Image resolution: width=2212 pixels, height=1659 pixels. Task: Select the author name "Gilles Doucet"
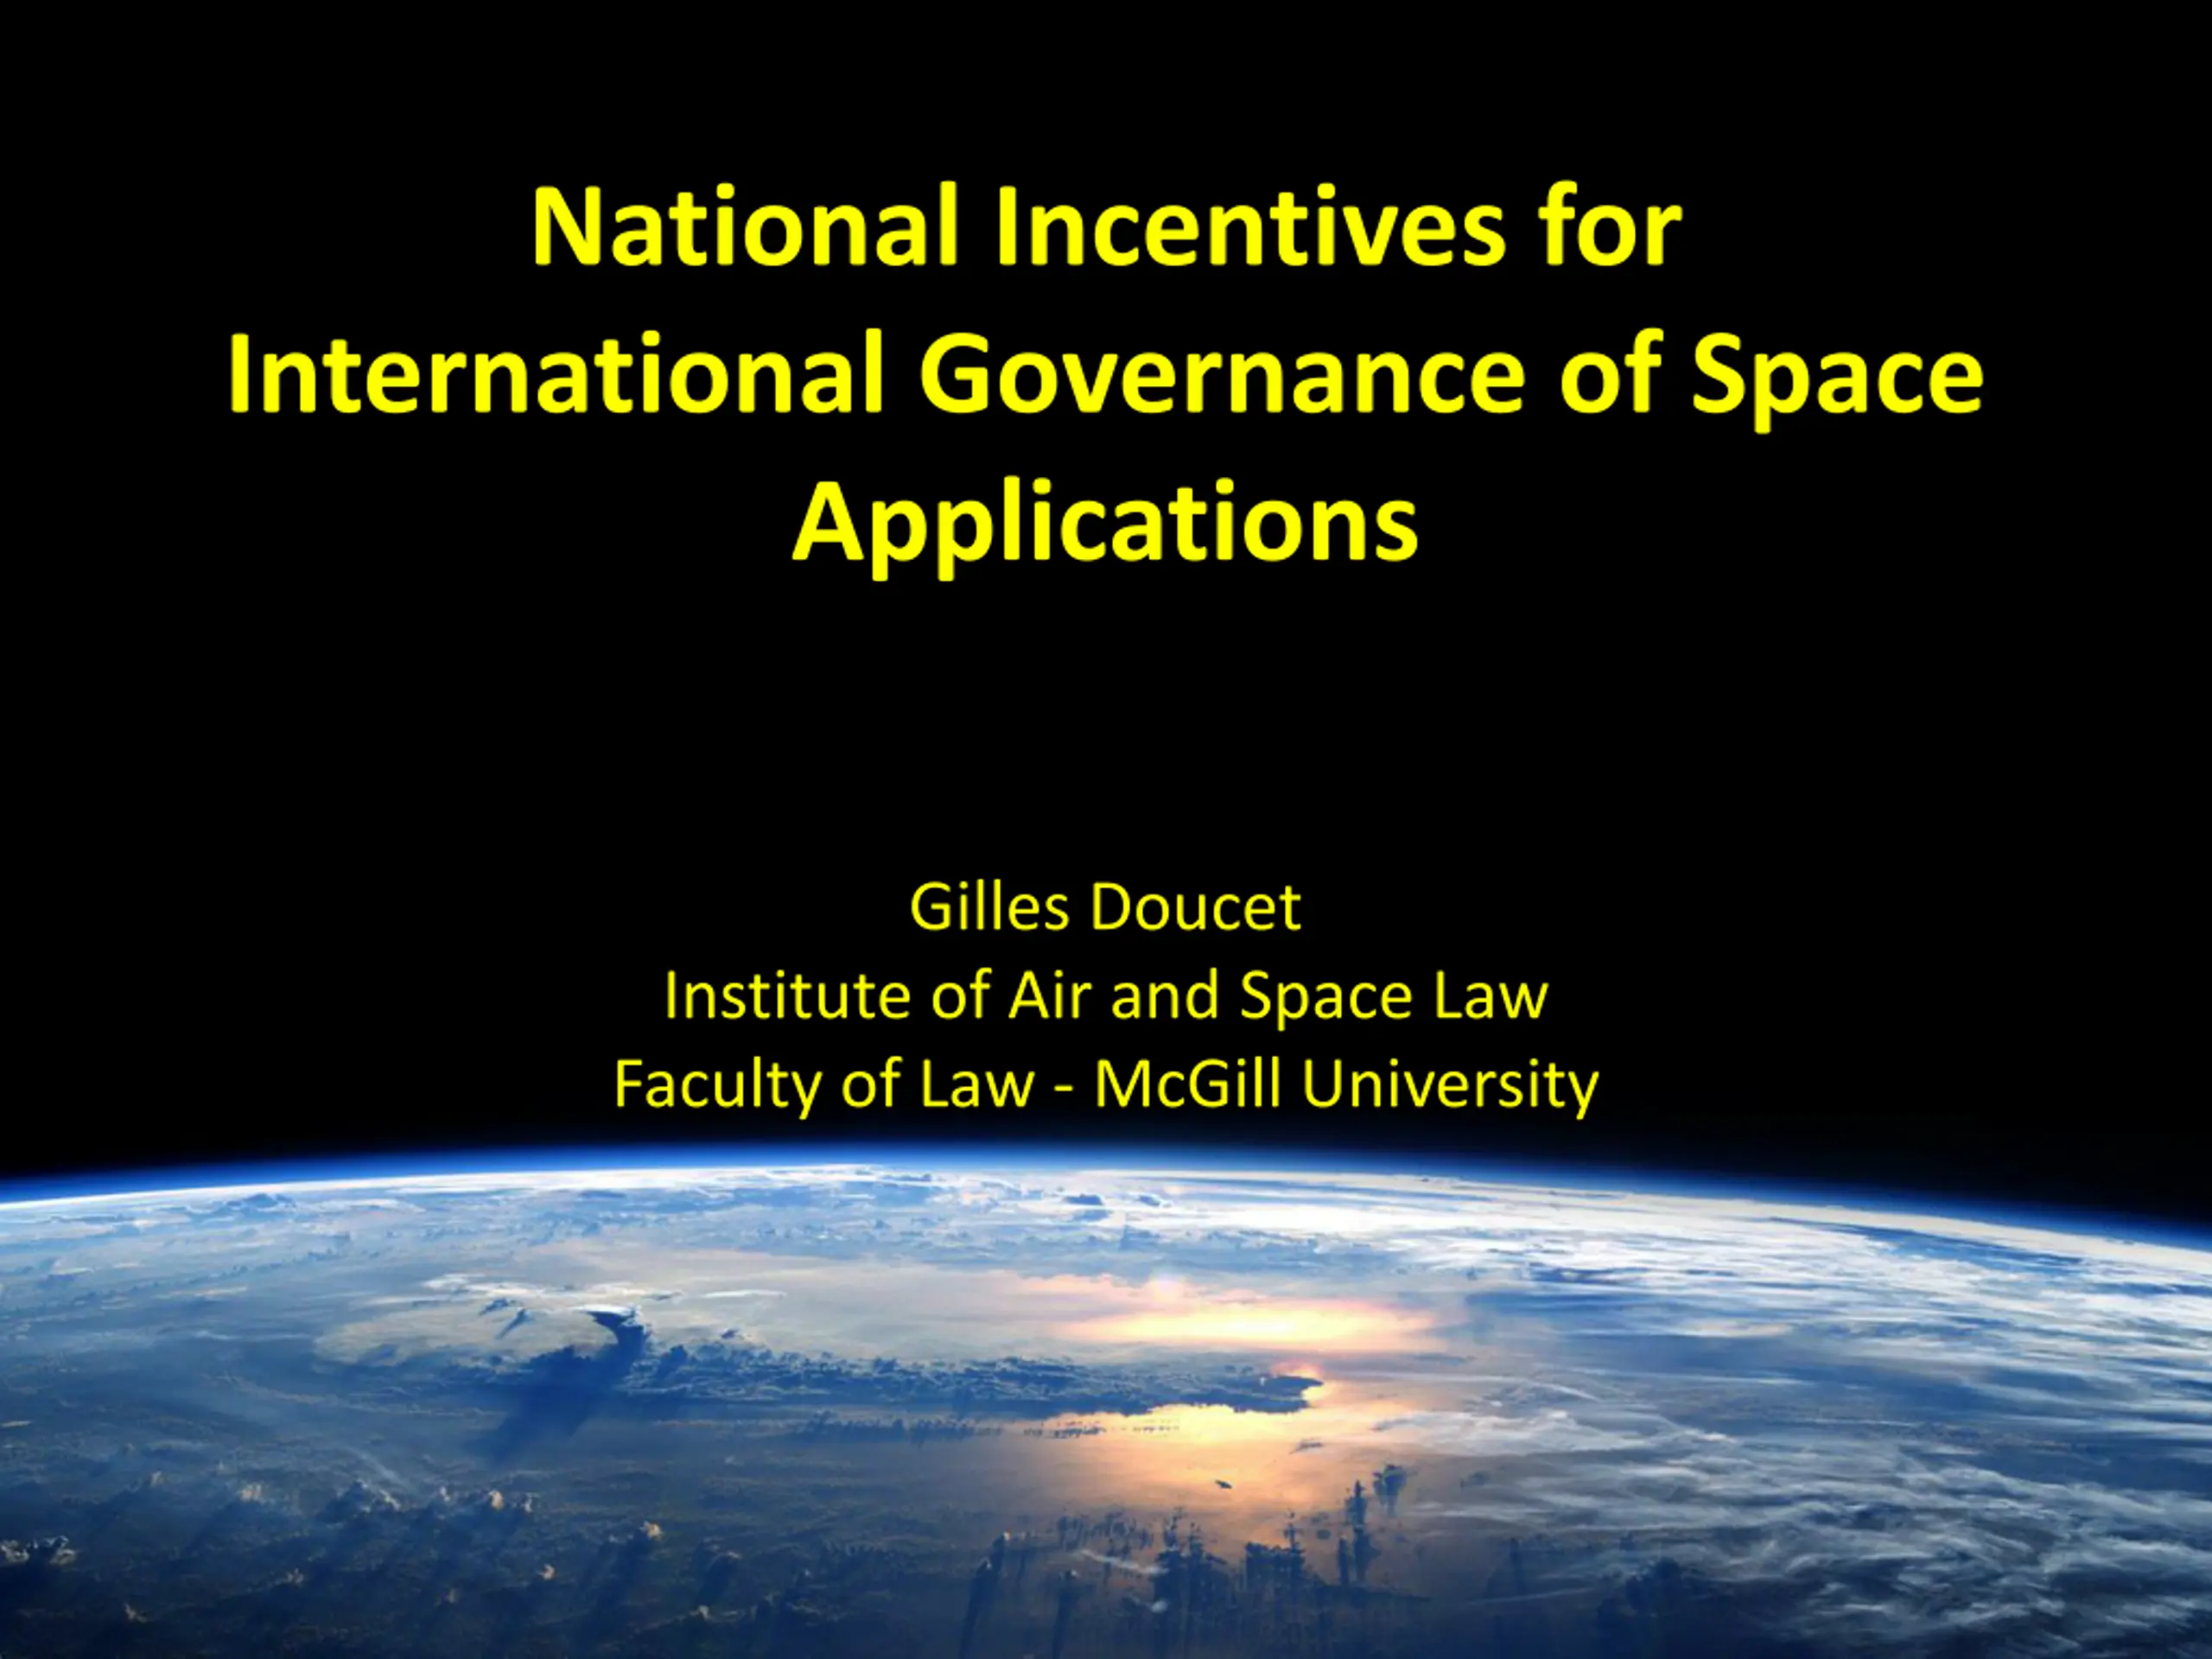1105,907
